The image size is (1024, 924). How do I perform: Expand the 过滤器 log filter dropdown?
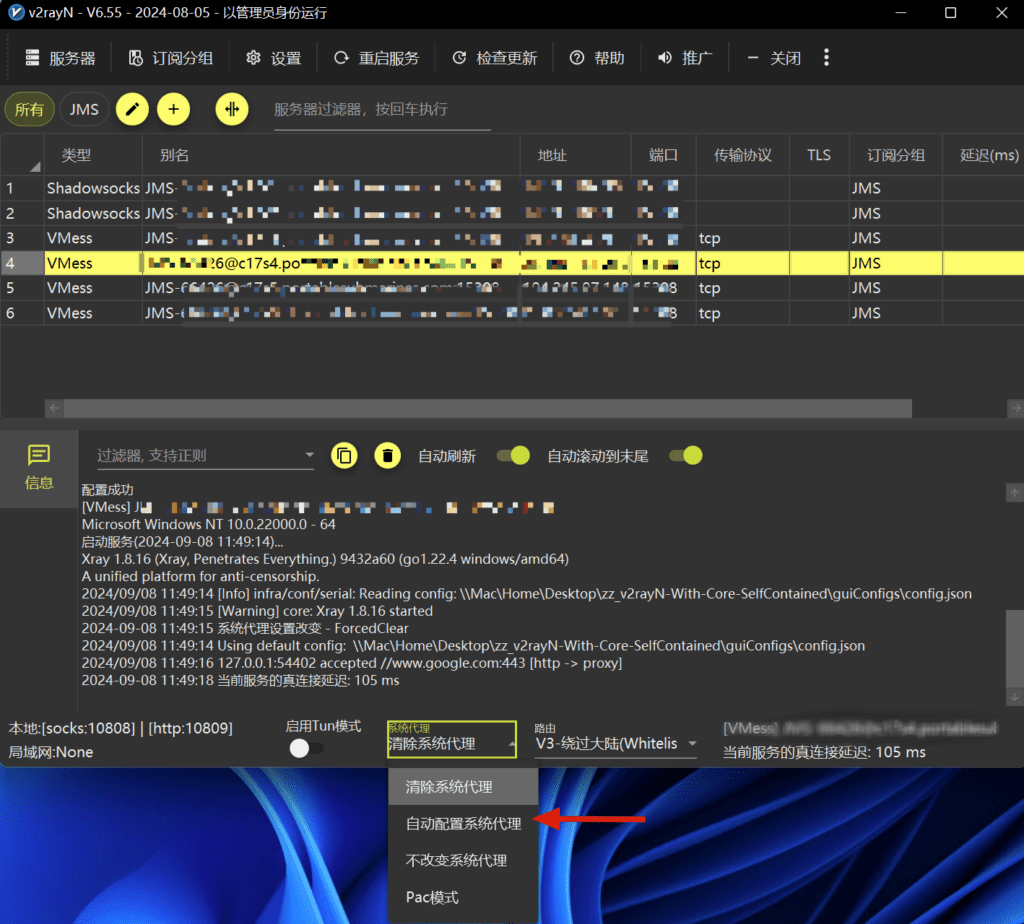310,455
